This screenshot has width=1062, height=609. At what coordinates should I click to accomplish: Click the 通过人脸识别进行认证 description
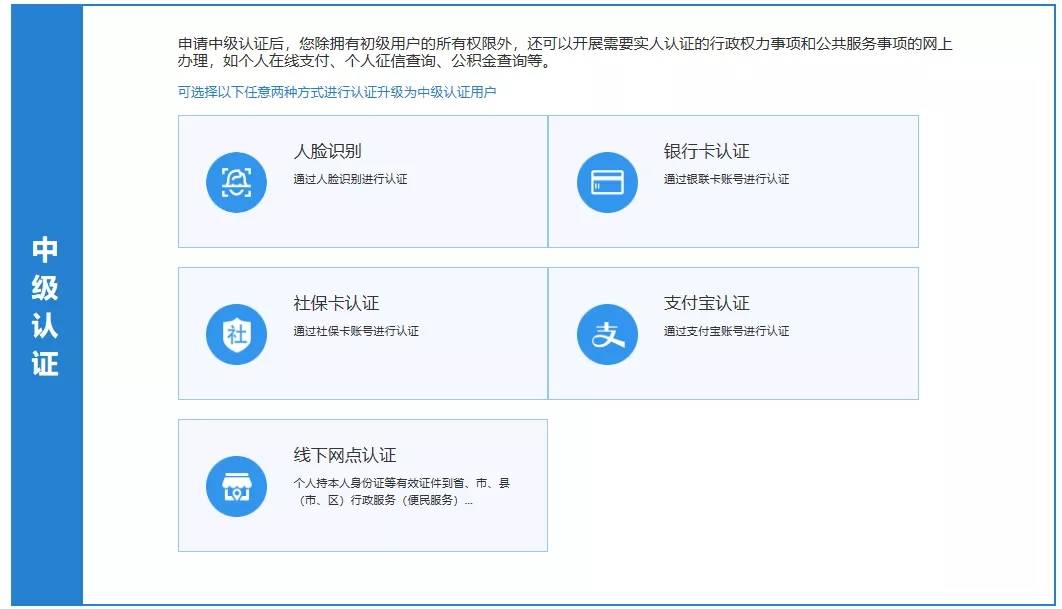point(350,180)
